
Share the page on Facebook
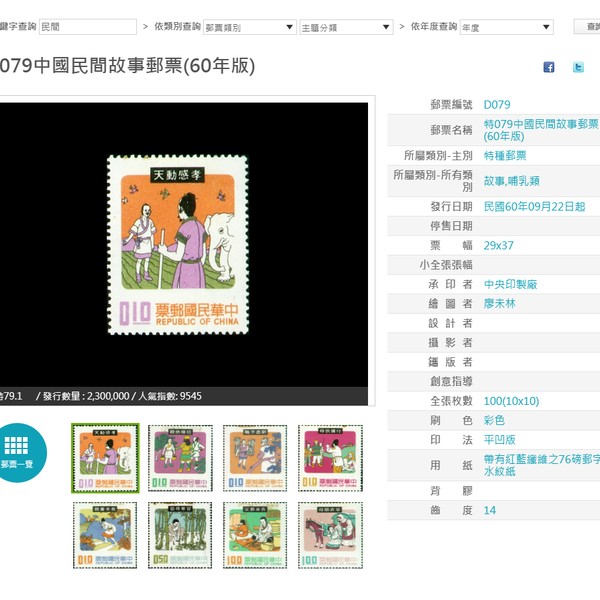coord(549,67)
